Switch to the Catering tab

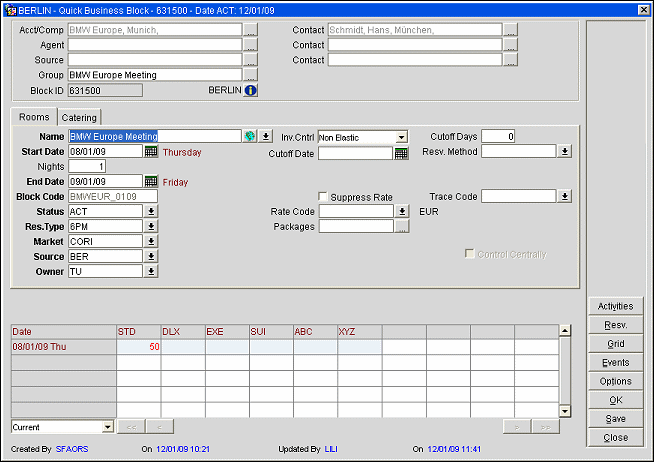(x=79, y=118)
